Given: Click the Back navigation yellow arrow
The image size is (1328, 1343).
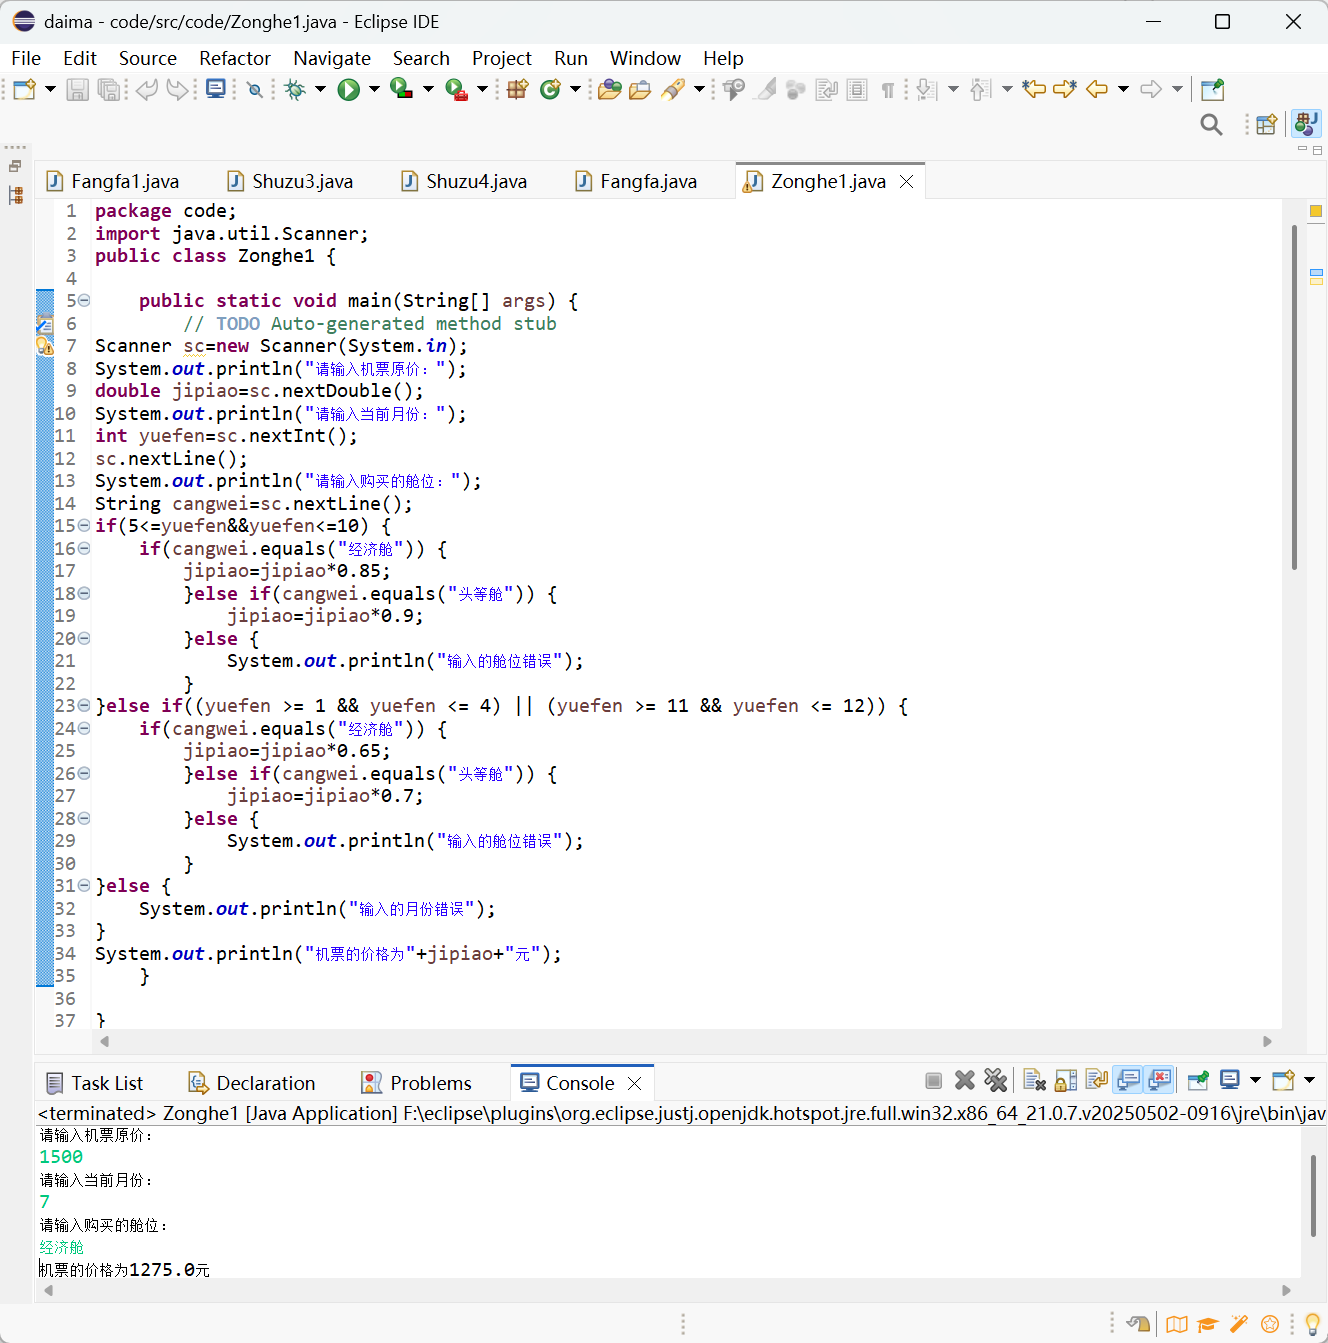Looking at the screenshot, I should pos(1097,89).
